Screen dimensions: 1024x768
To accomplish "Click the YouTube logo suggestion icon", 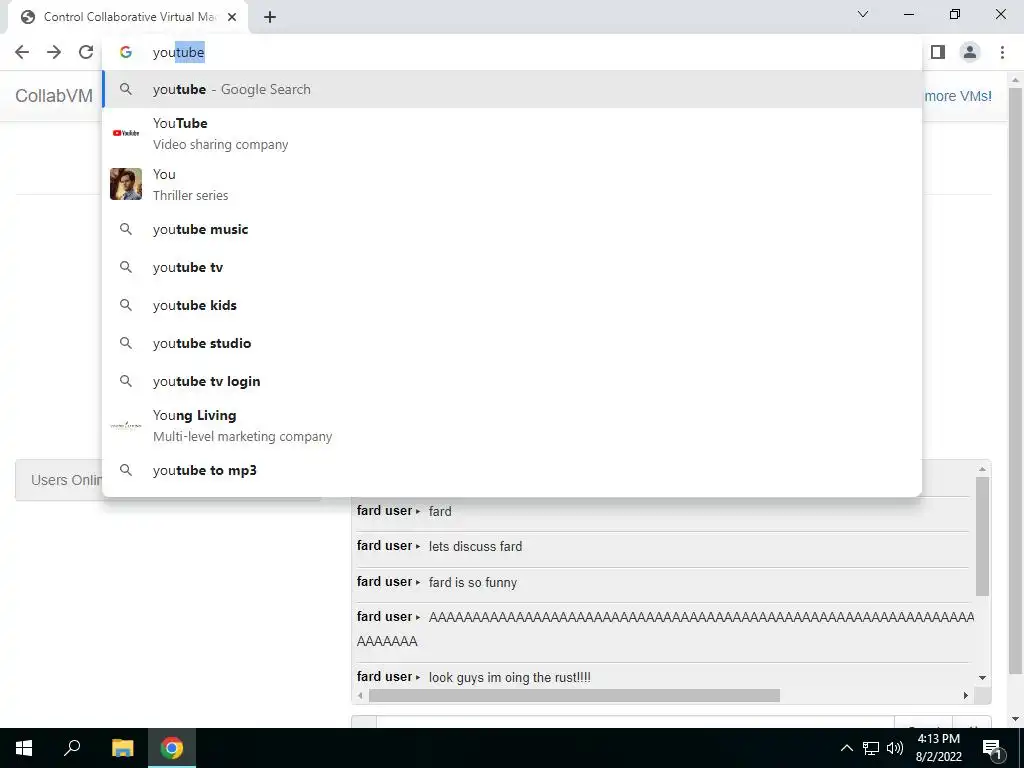I will pos(126,133).
